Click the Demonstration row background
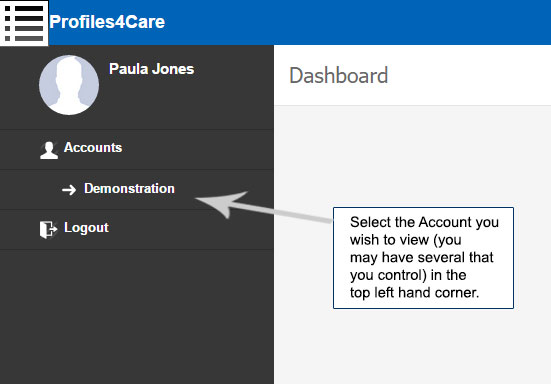This screenshot has height=384, width=551. [137, 190]
